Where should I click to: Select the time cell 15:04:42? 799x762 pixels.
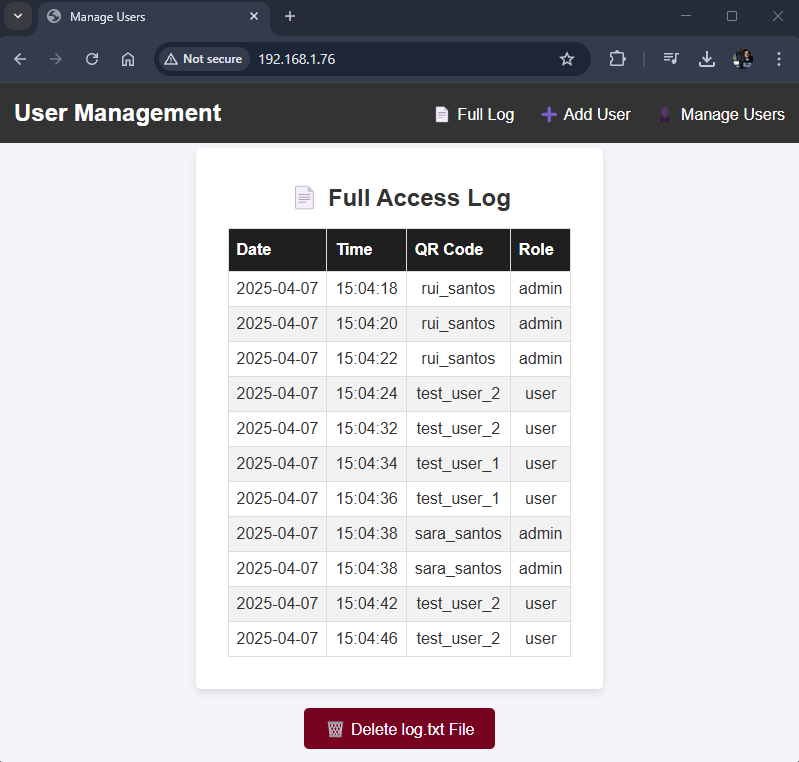366,603
